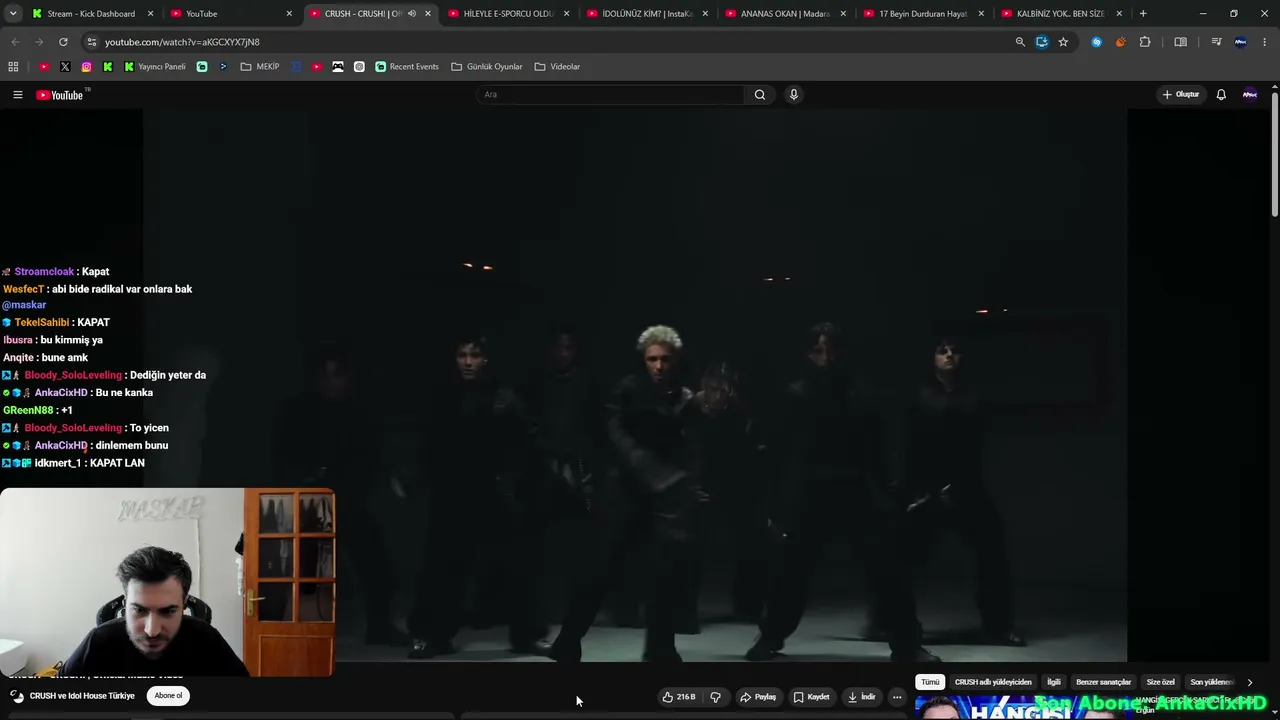Screen dimensions: 1280x720
Task: Open the Shazam extension icon
Action: coord(1097,42)
